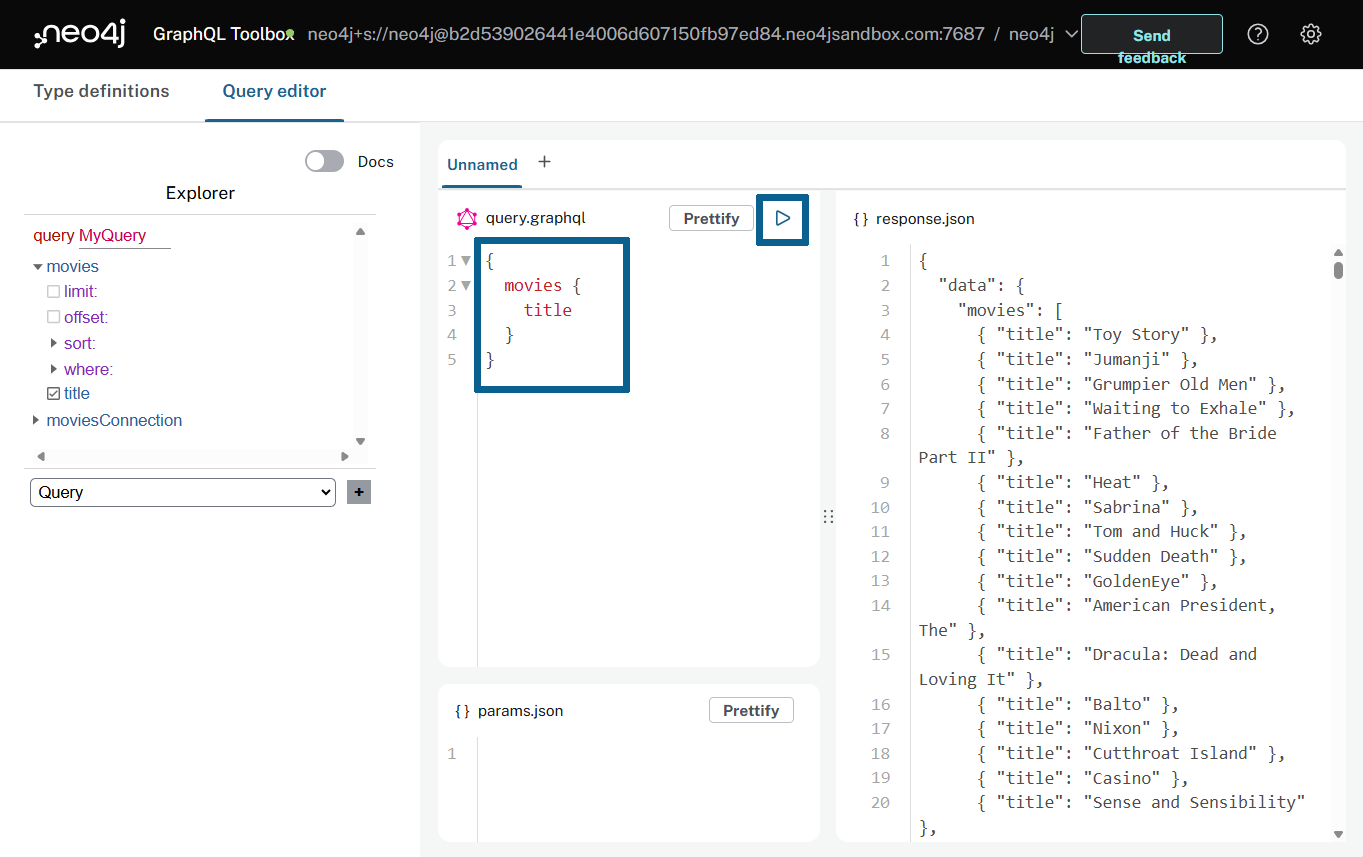Click the response.json header label
This screenshot has height=857, width=1363.
click(925, 218)
